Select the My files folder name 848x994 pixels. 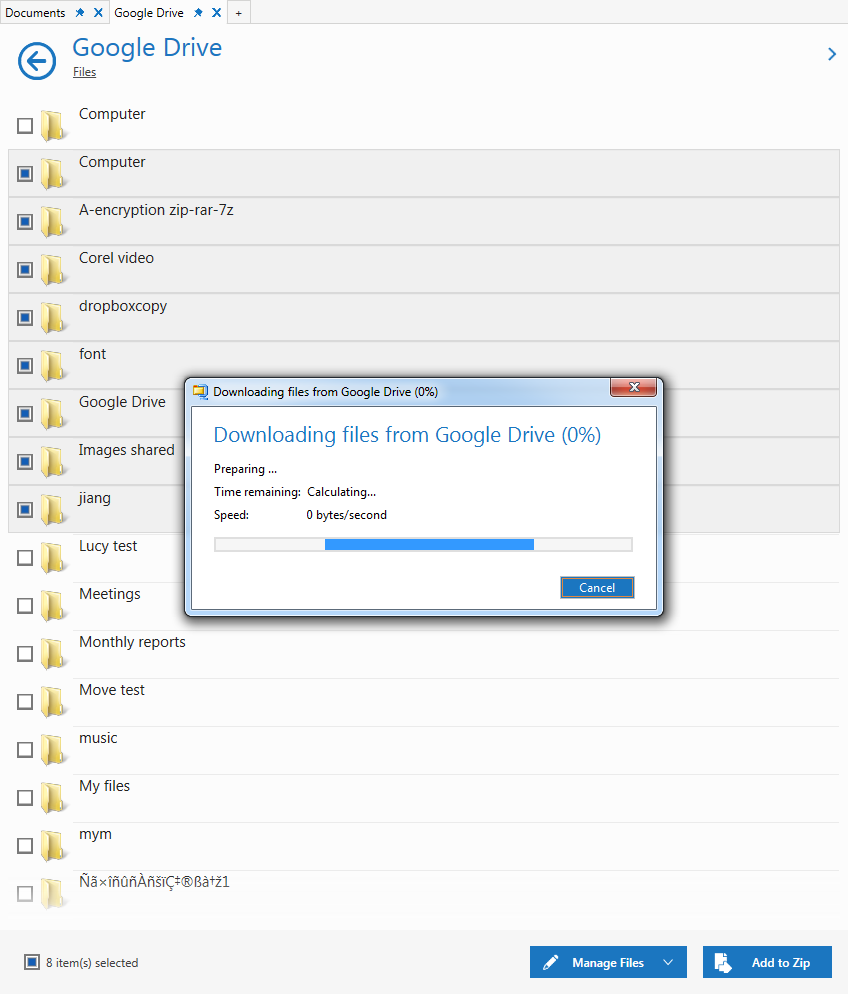(105, 787)
